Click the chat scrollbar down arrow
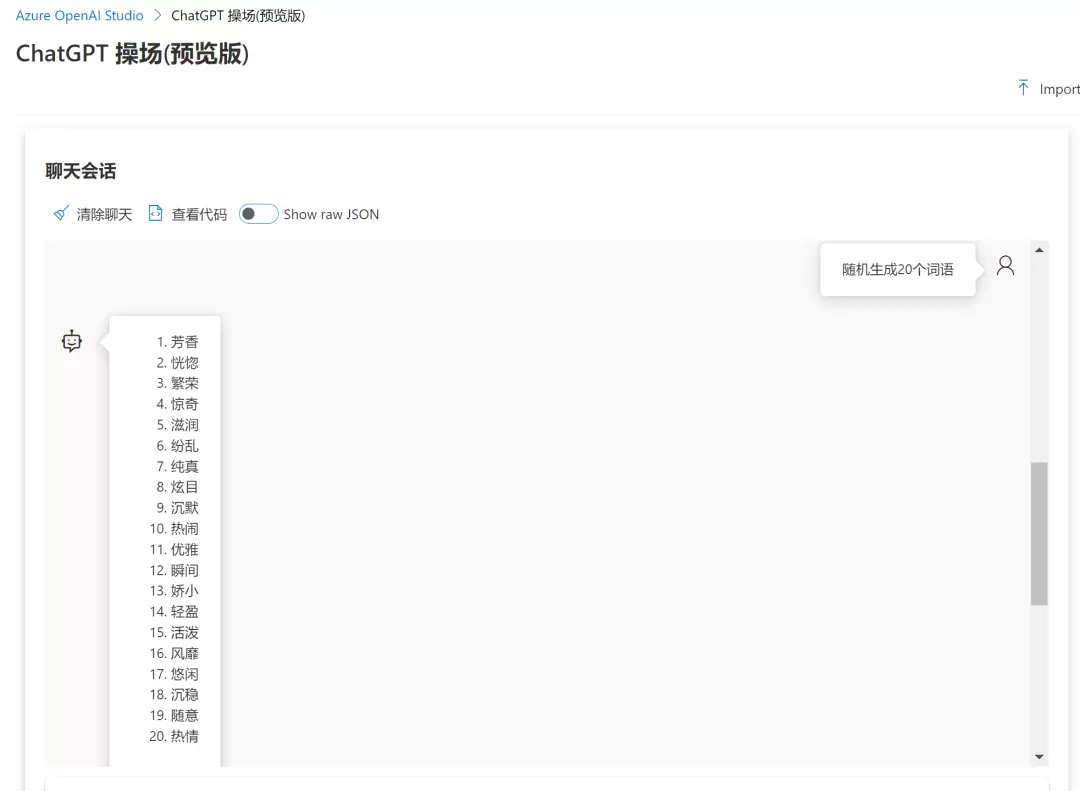Viewport: 1080px width, 791px height. point(1039,757)
